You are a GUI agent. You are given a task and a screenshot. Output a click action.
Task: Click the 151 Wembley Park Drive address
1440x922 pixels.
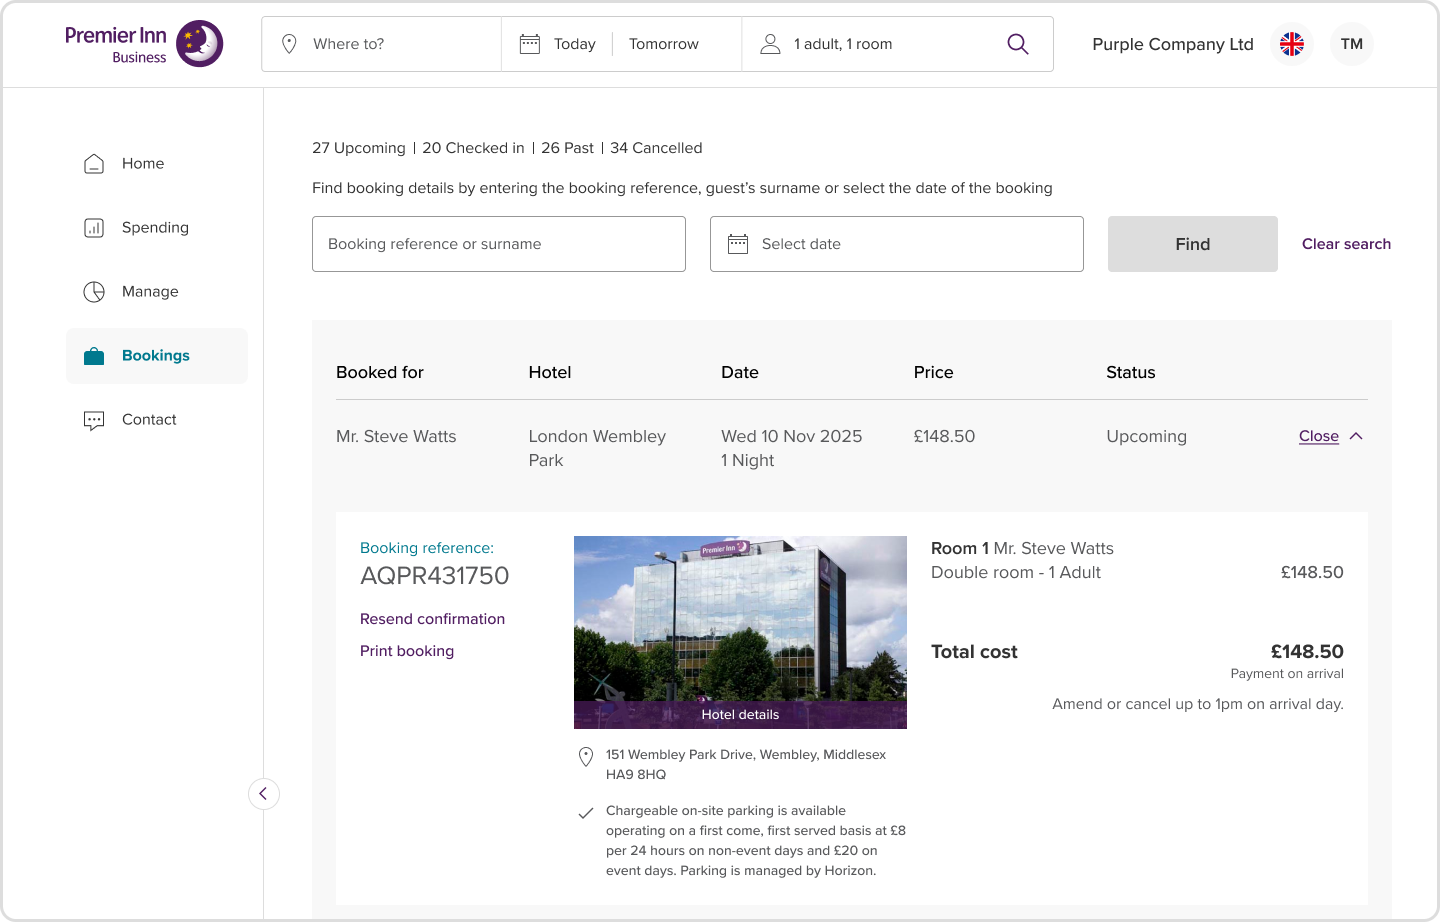(x=746, y=765)
